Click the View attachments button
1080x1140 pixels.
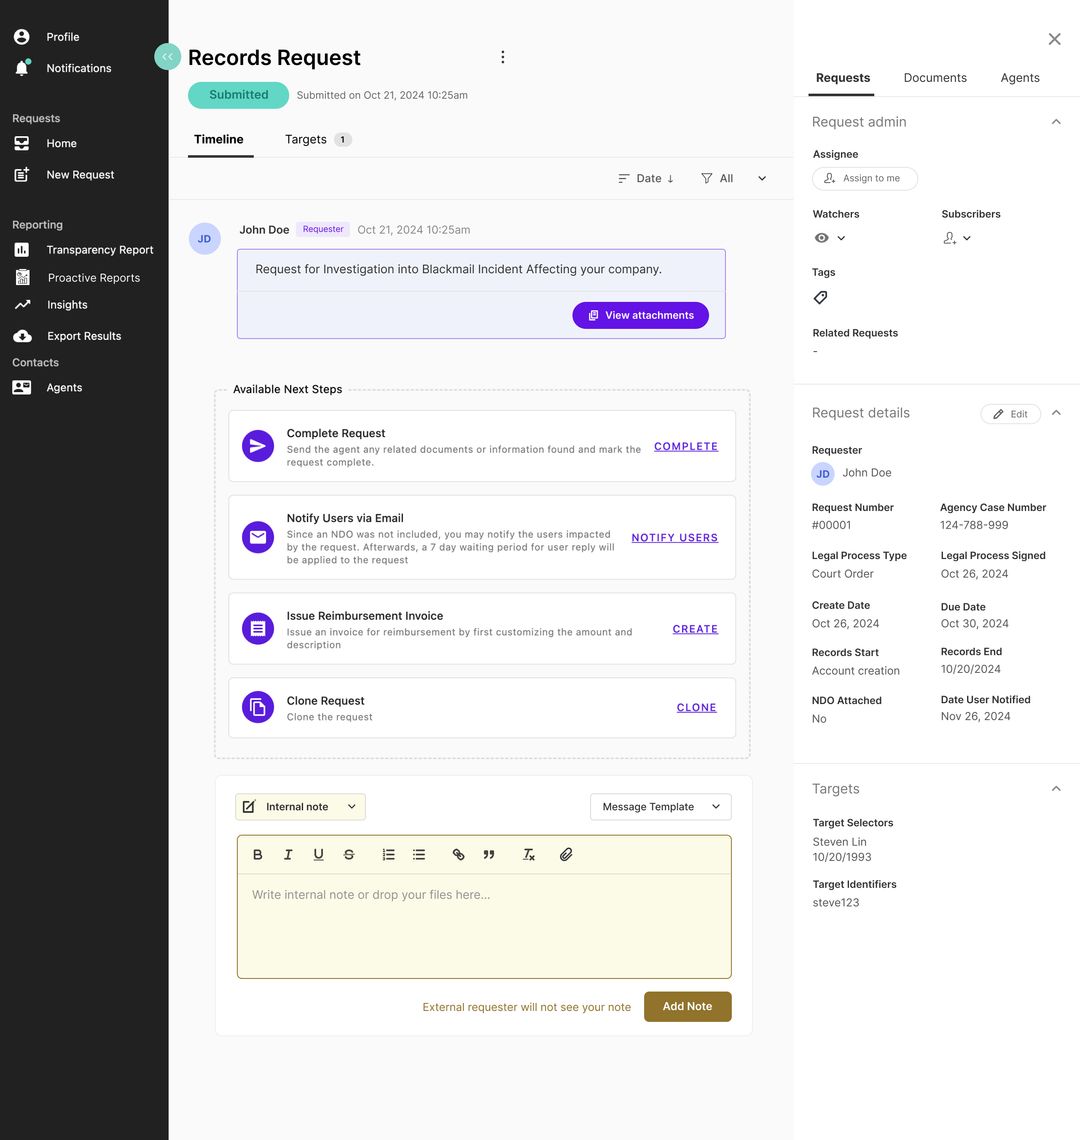[x=640, y=315]
